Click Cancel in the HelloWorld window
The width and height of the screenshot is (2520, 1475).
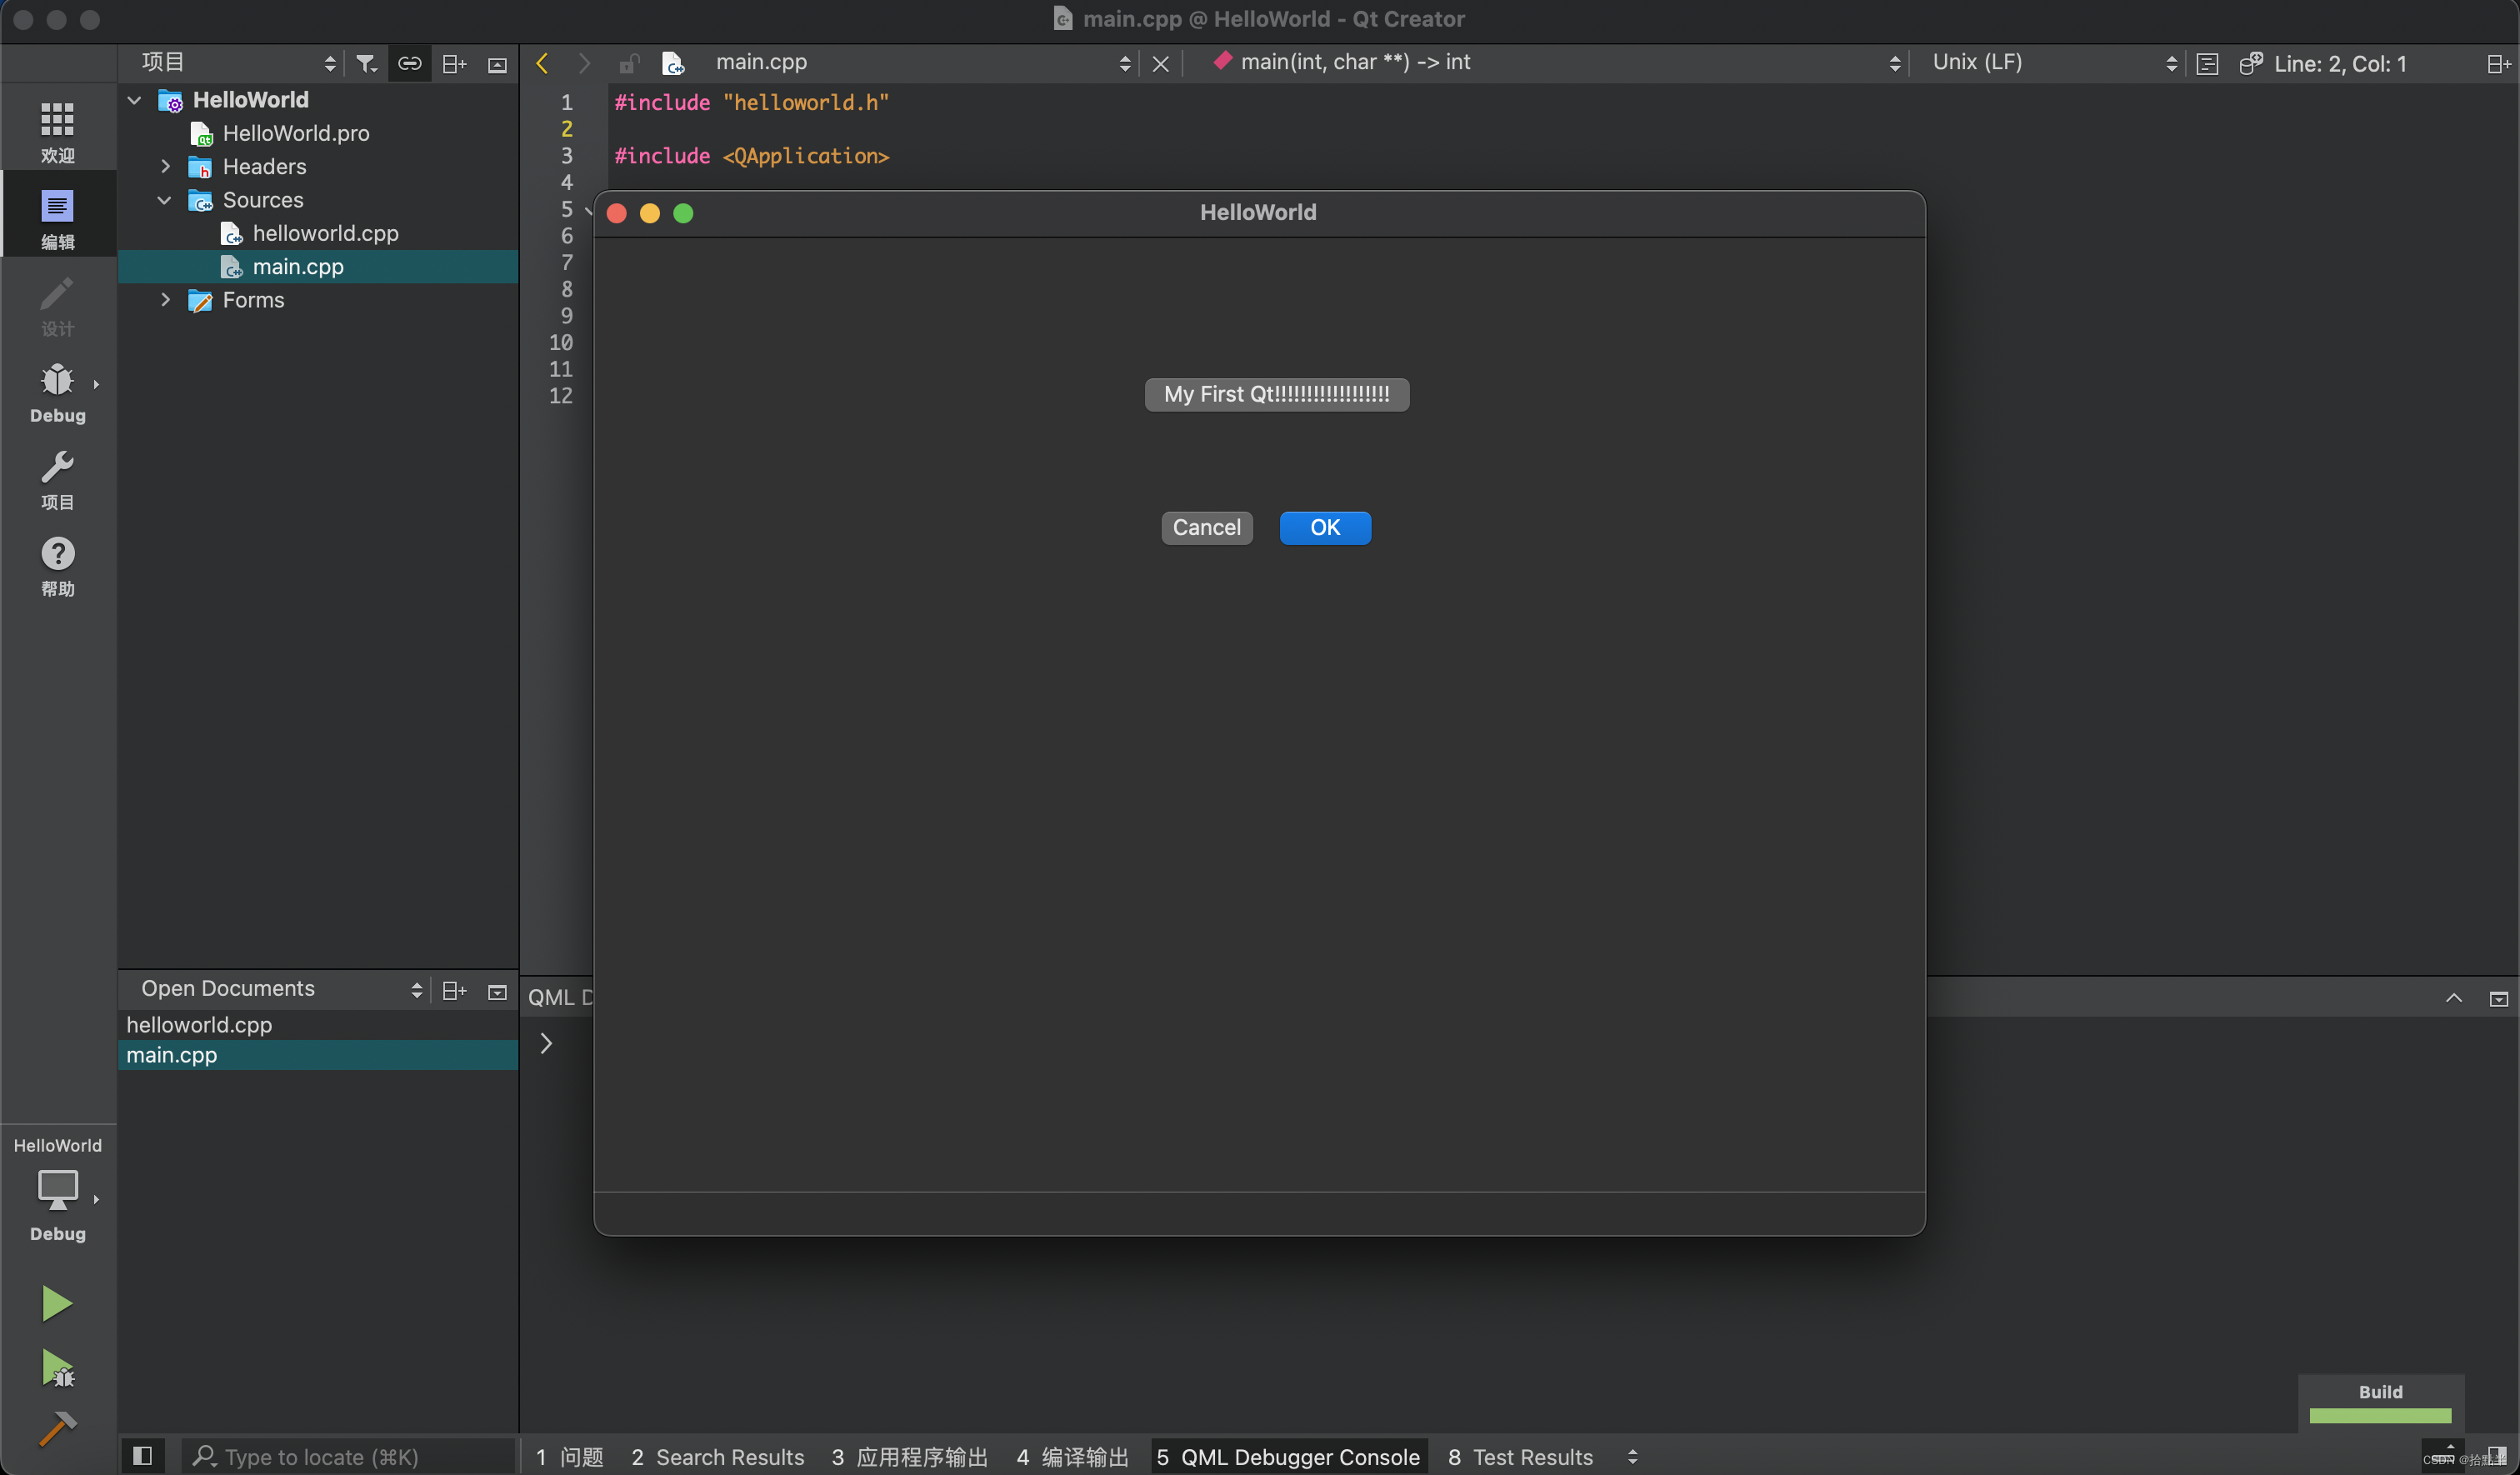tap(1206, 527)
